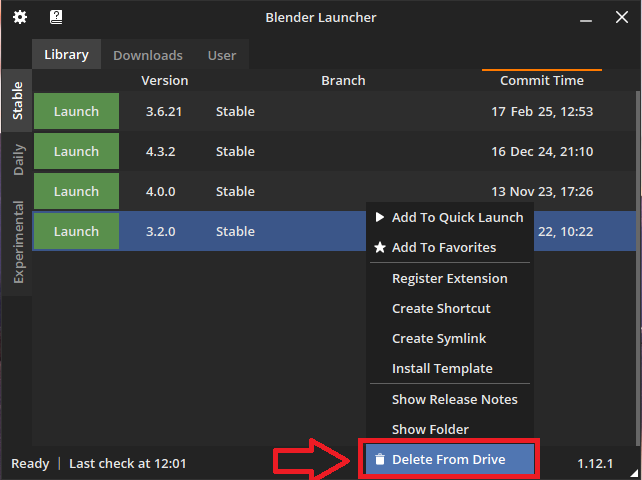Launch Blender version 3.6.21

pyautogui.click(x=77, y=111)
